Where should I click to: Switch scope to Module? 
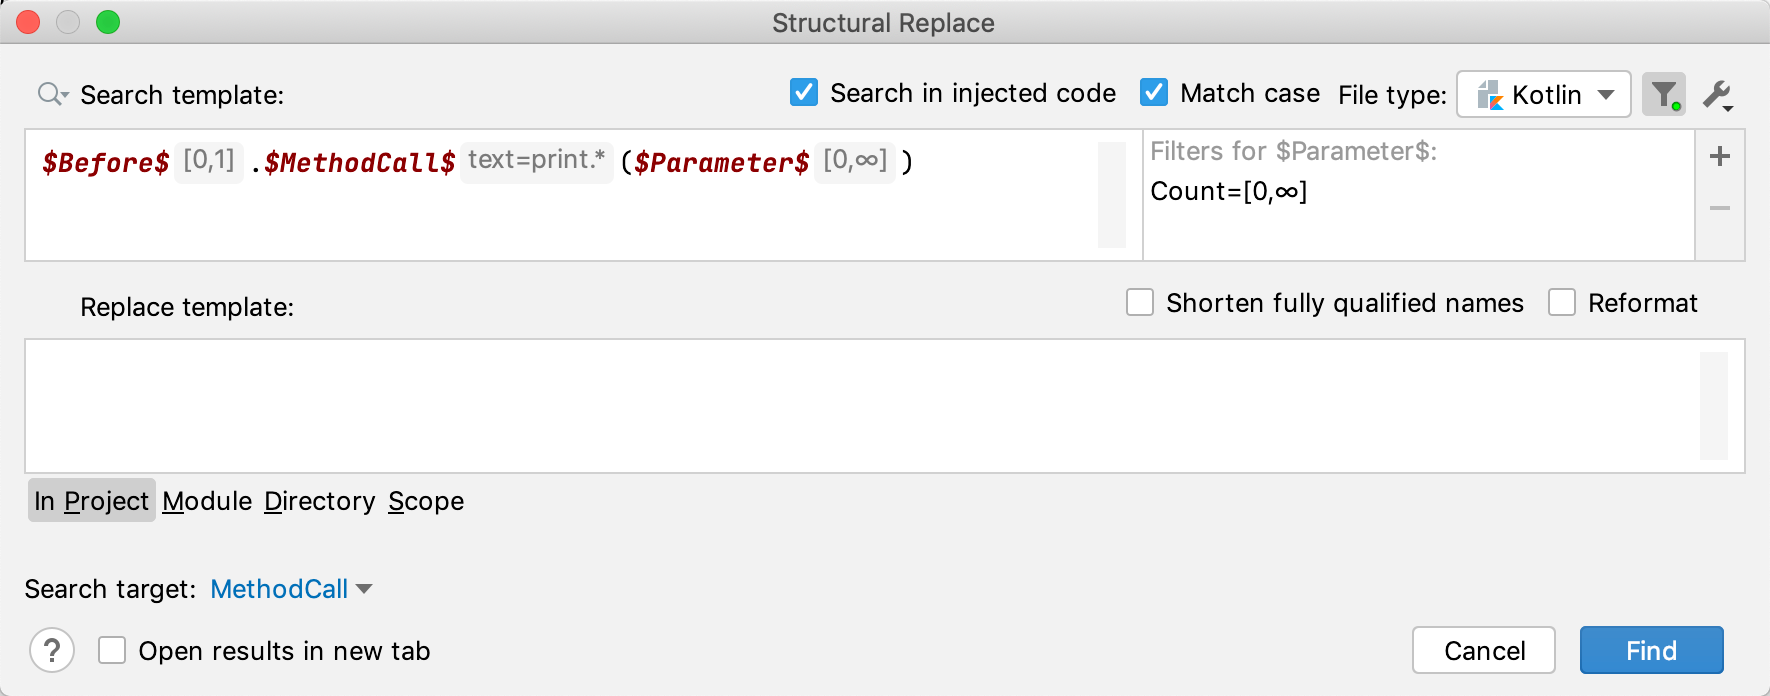pyautogui.click(x=207, y=501)
